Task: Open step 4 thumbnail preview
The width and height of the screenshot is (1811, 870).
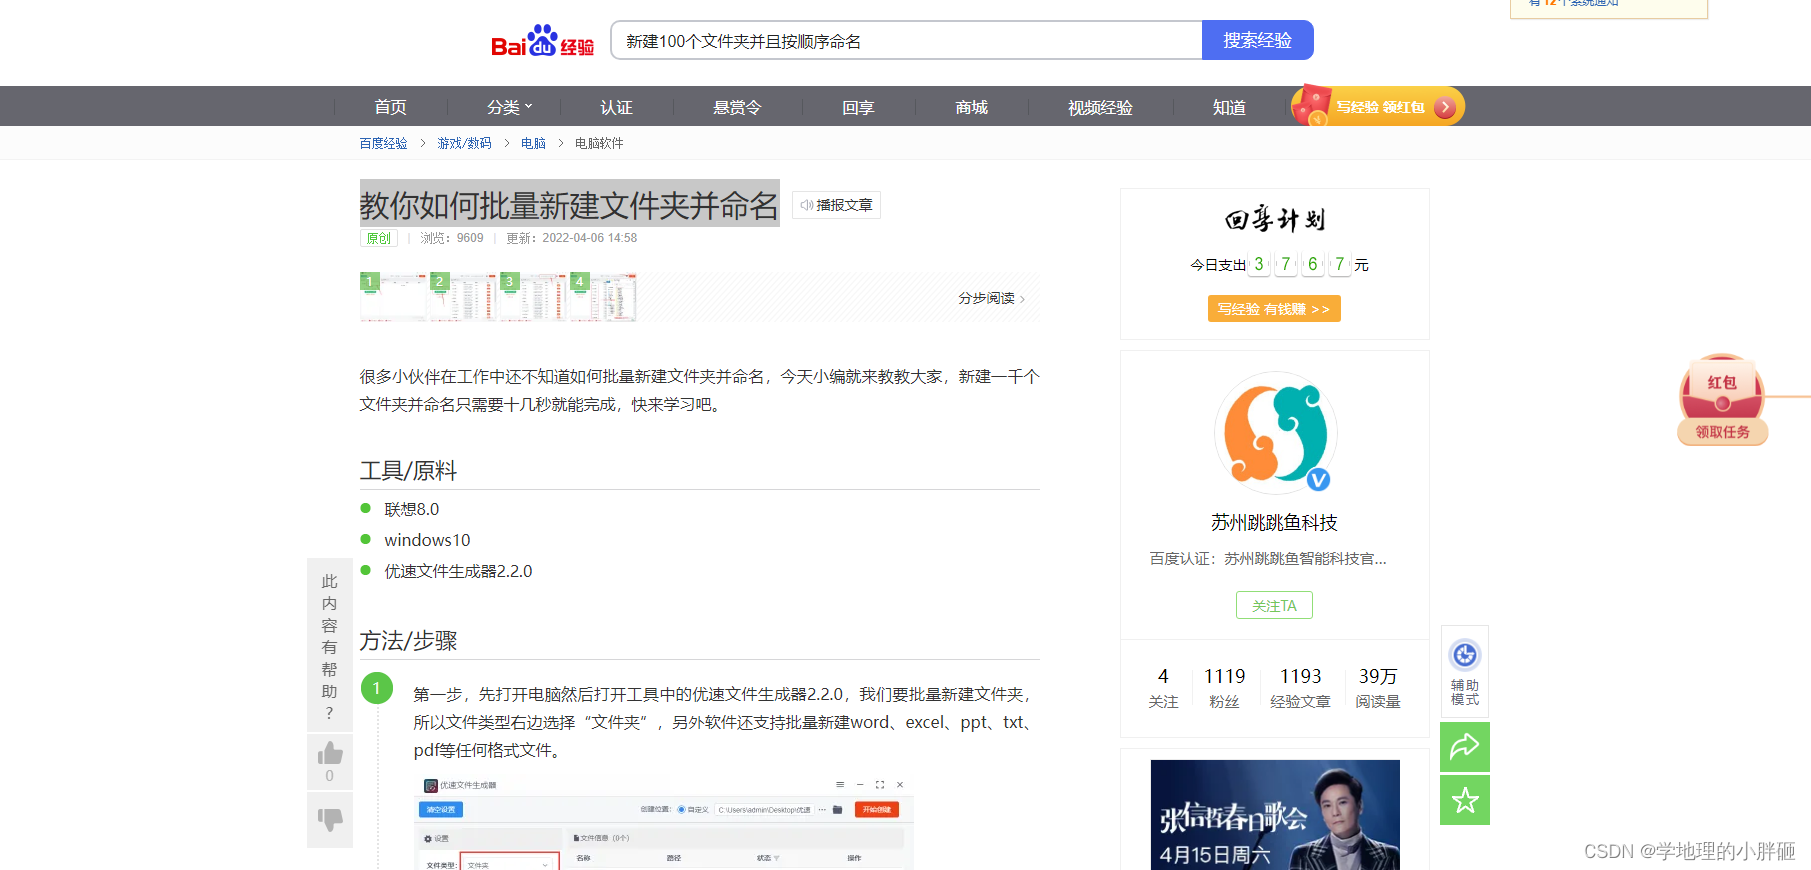Action: 603,297
